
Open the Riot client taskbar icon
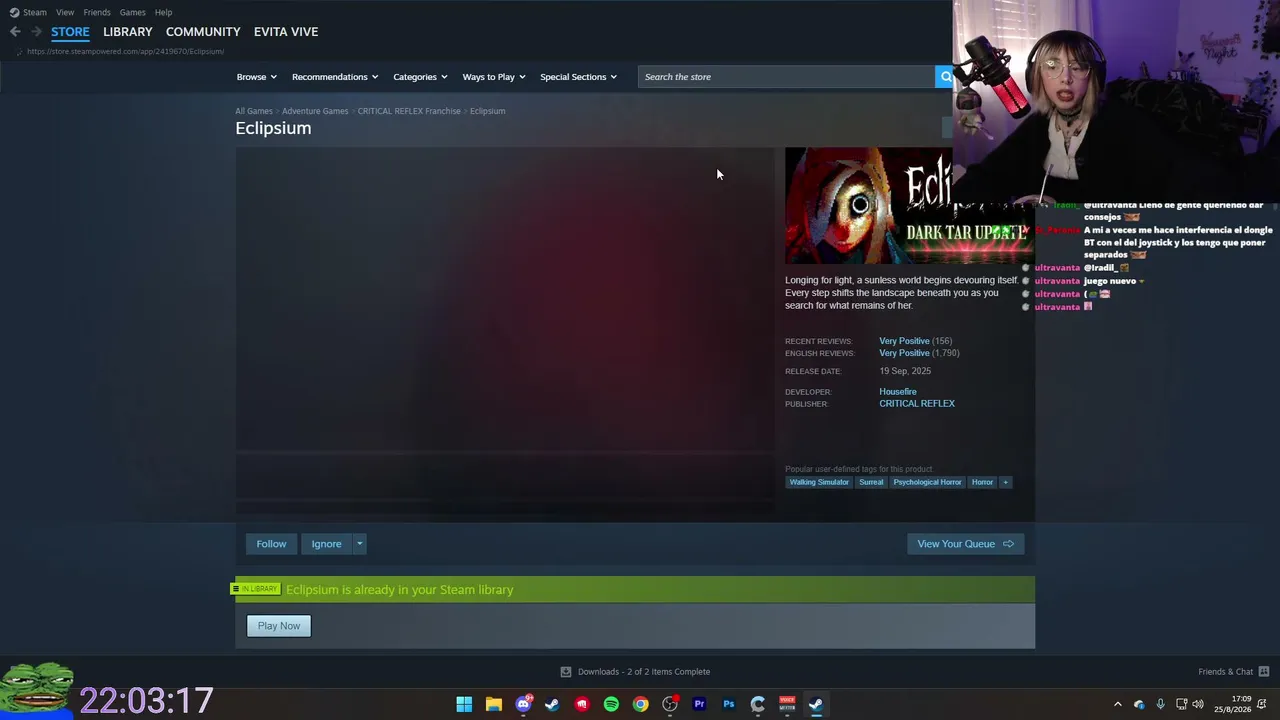click(582, 704)
